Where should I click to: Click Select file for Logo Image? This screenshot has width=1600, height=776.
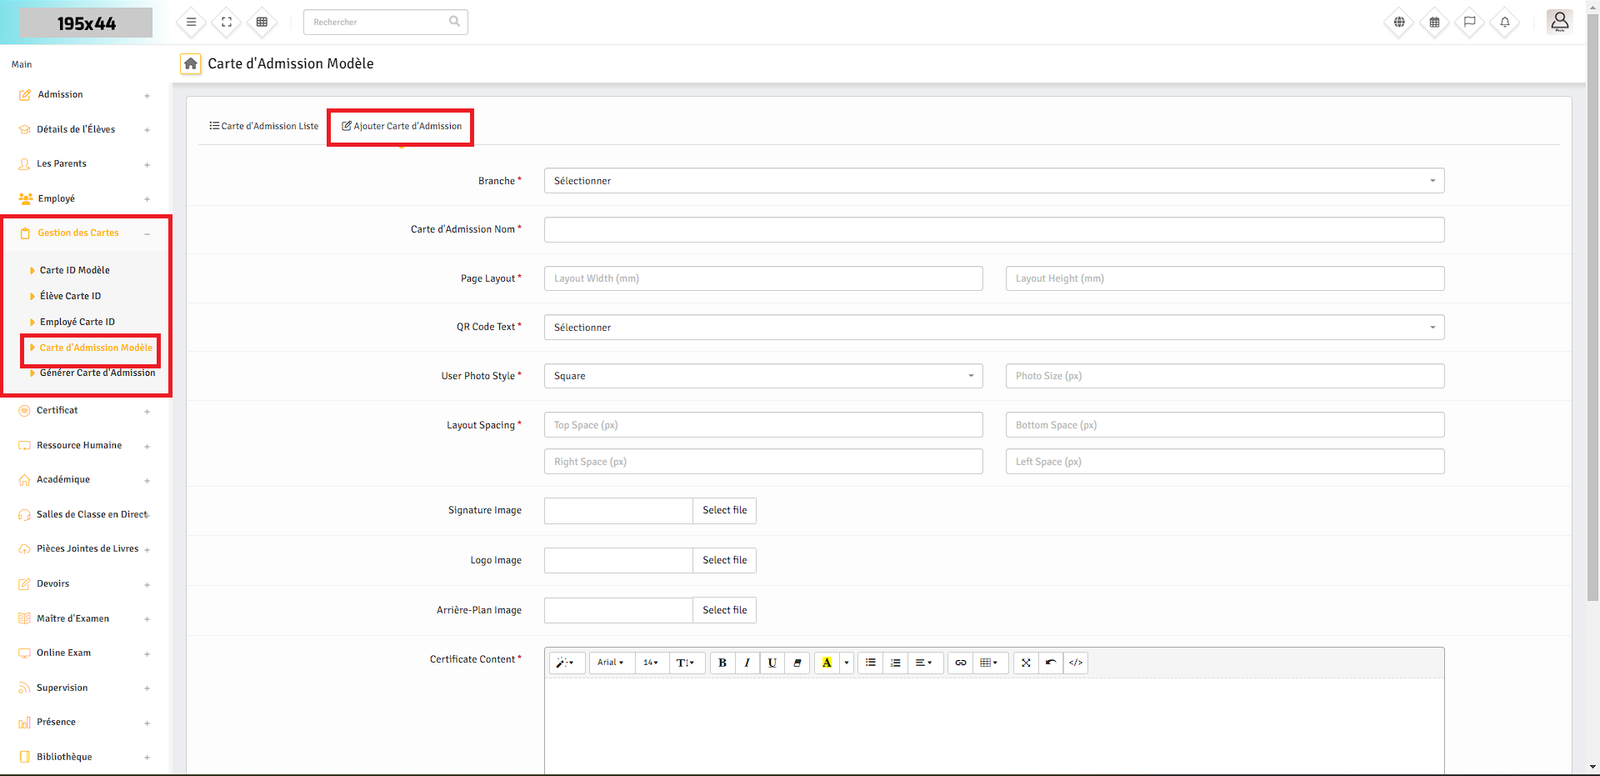point(724,561)
